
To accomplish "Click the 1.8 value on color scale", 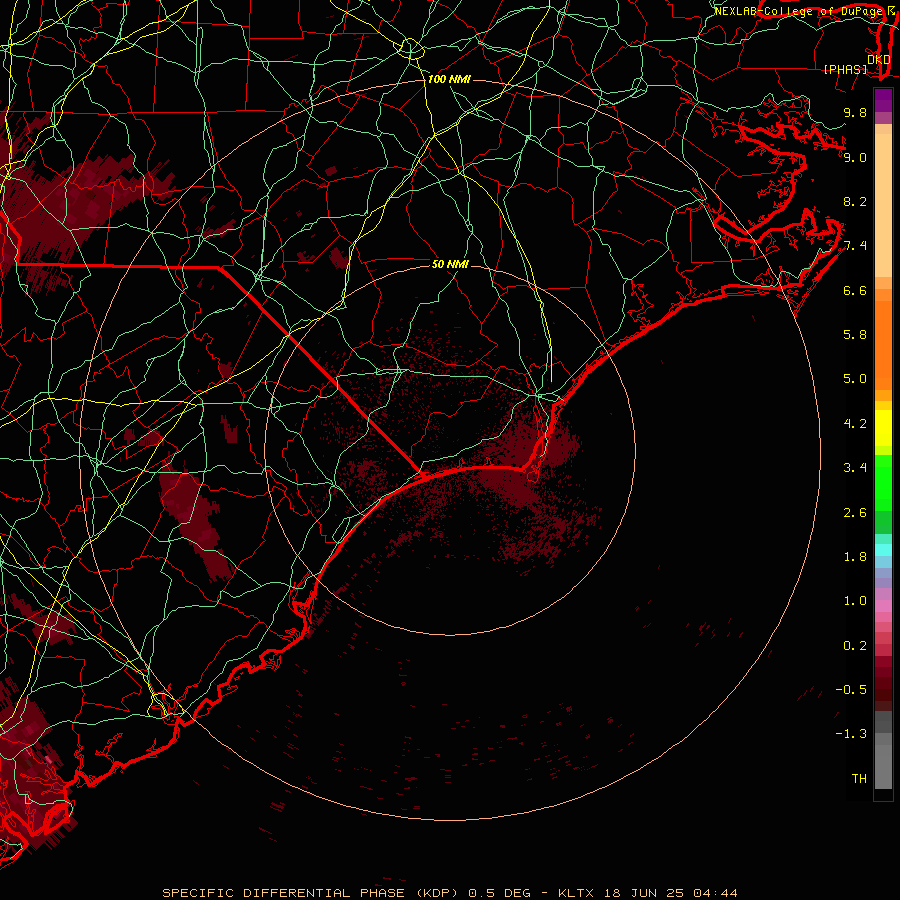I will (855, 557).
